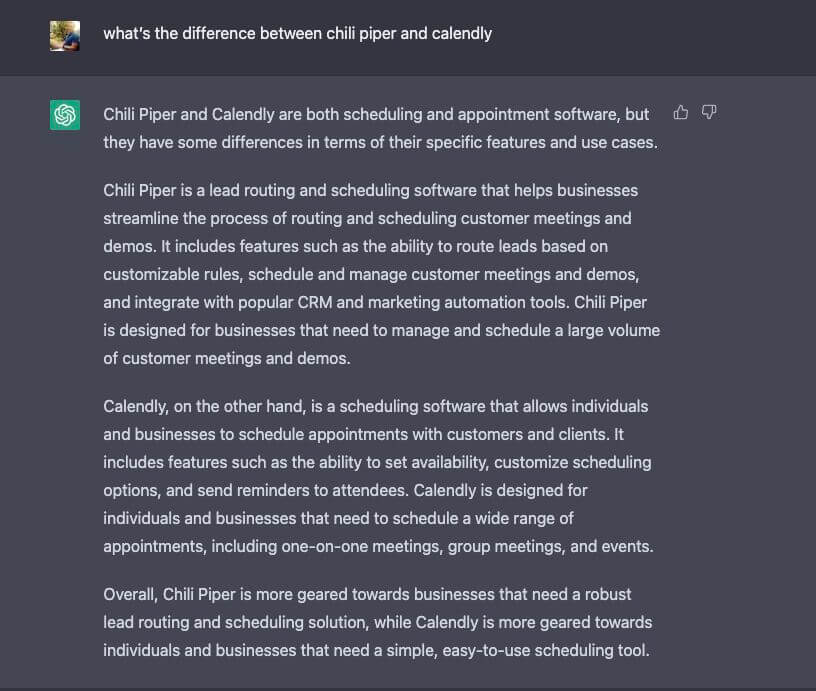The image size is (816, 691).
Task: Click the first paragraph of the response
Action: click(380, 128)
